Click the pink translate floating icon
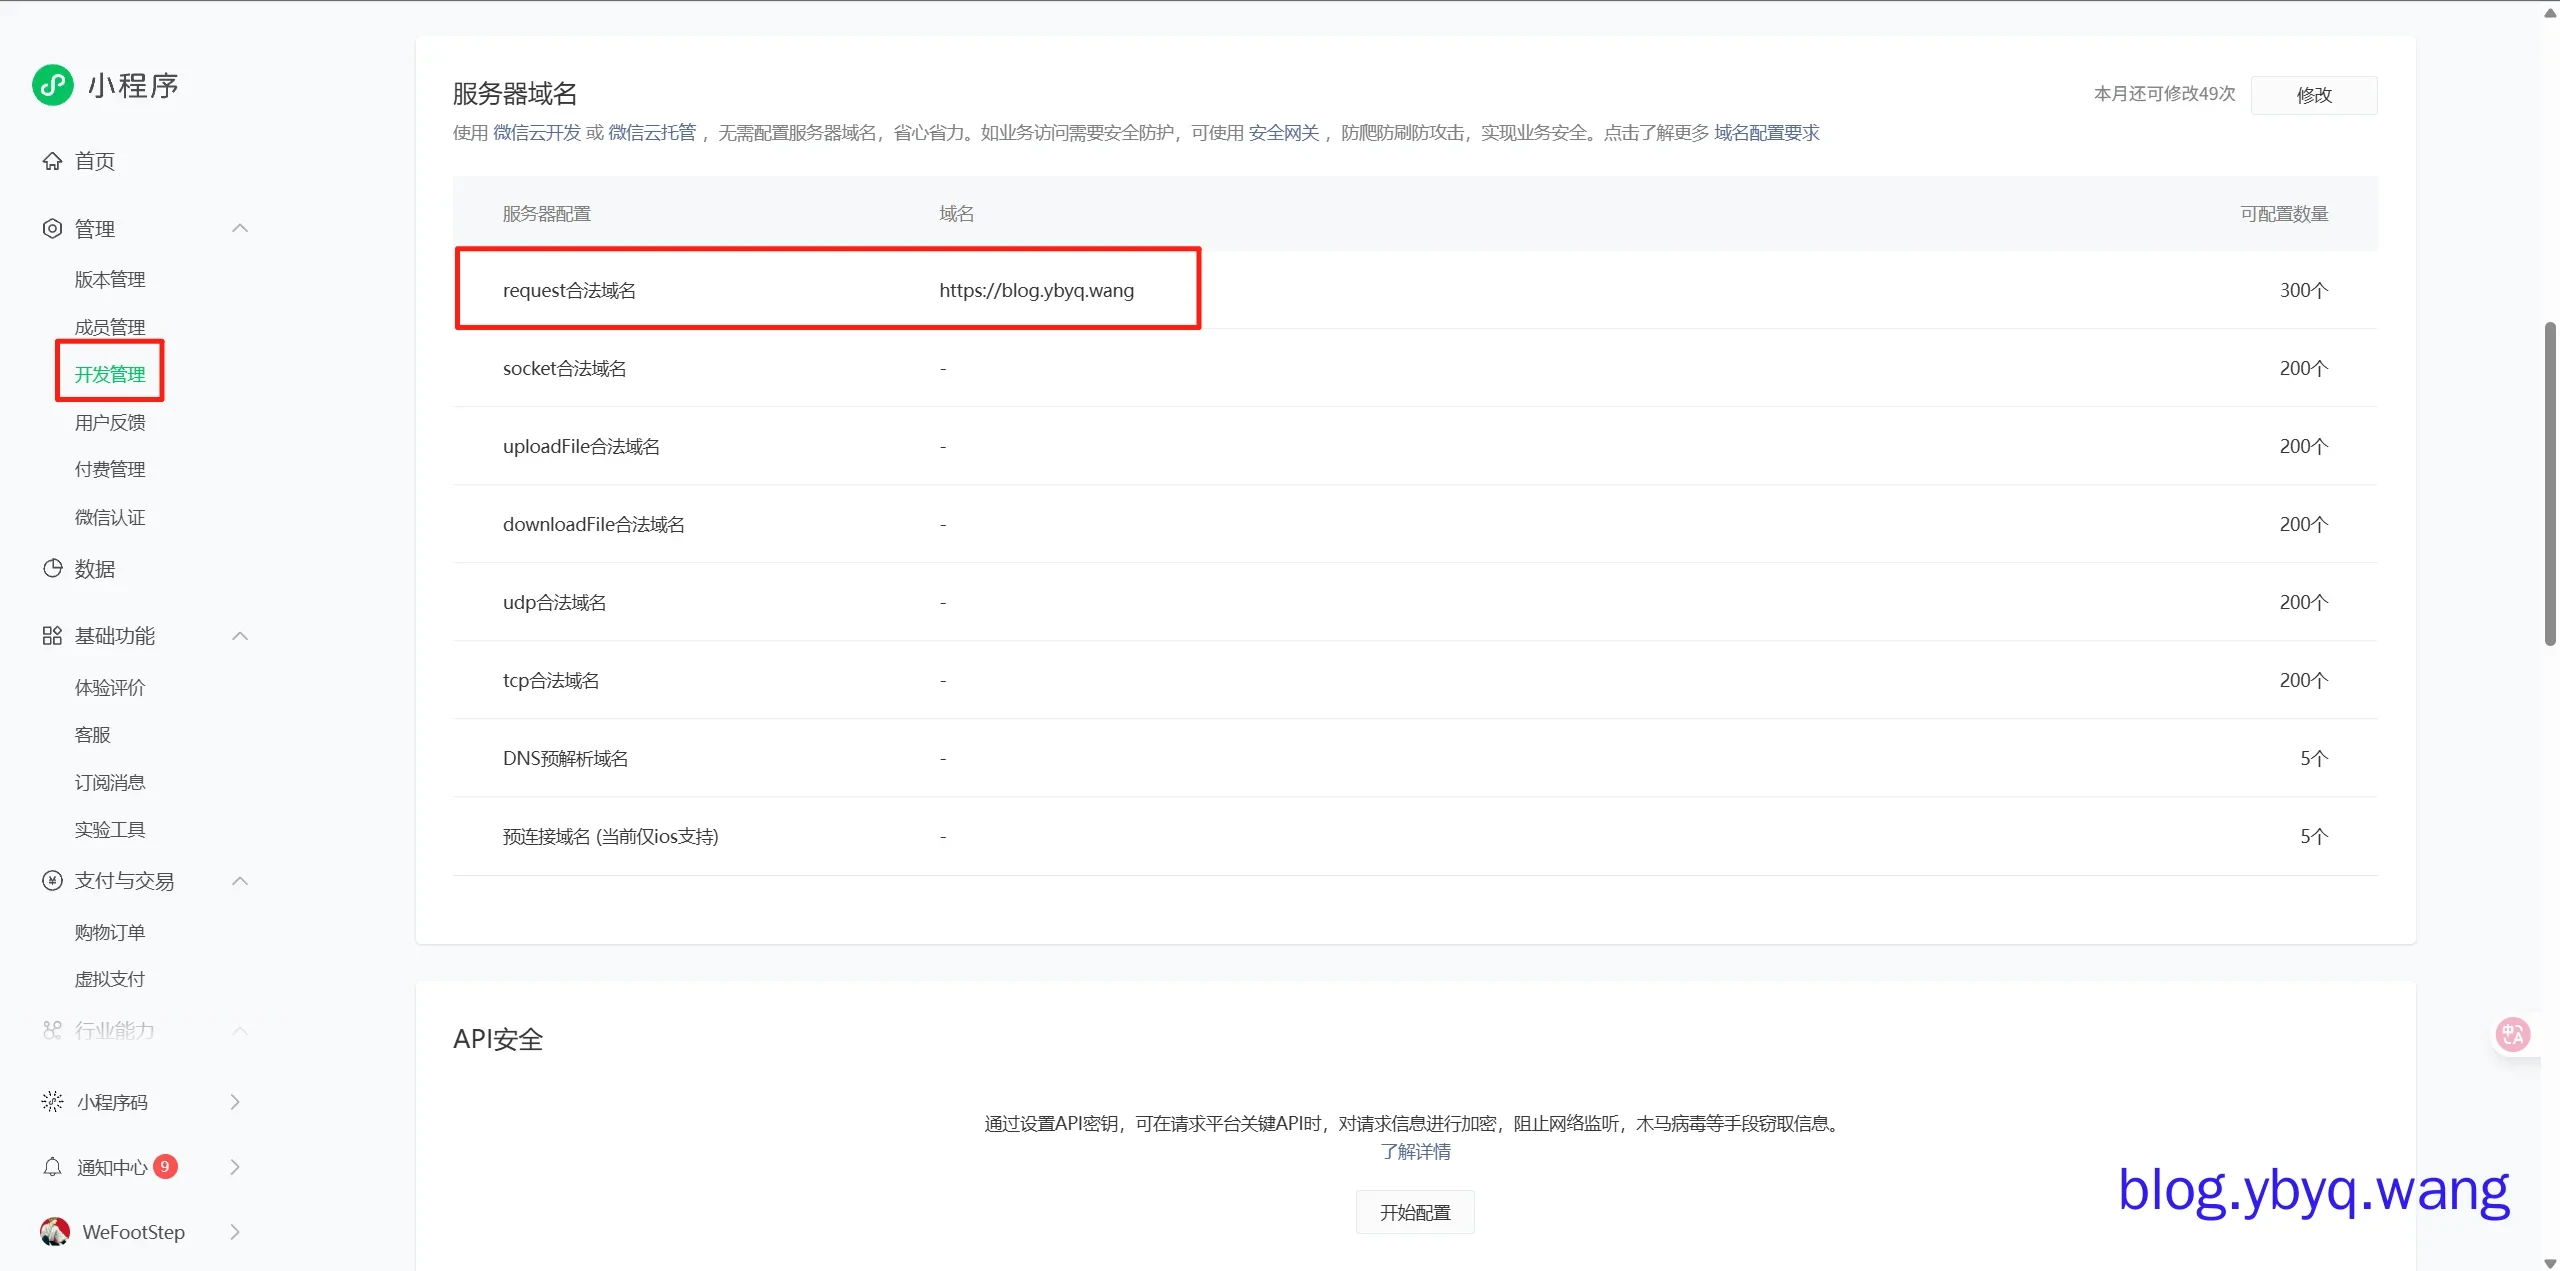Screen dimensions: 2560x1271 pos(2512,1034)
